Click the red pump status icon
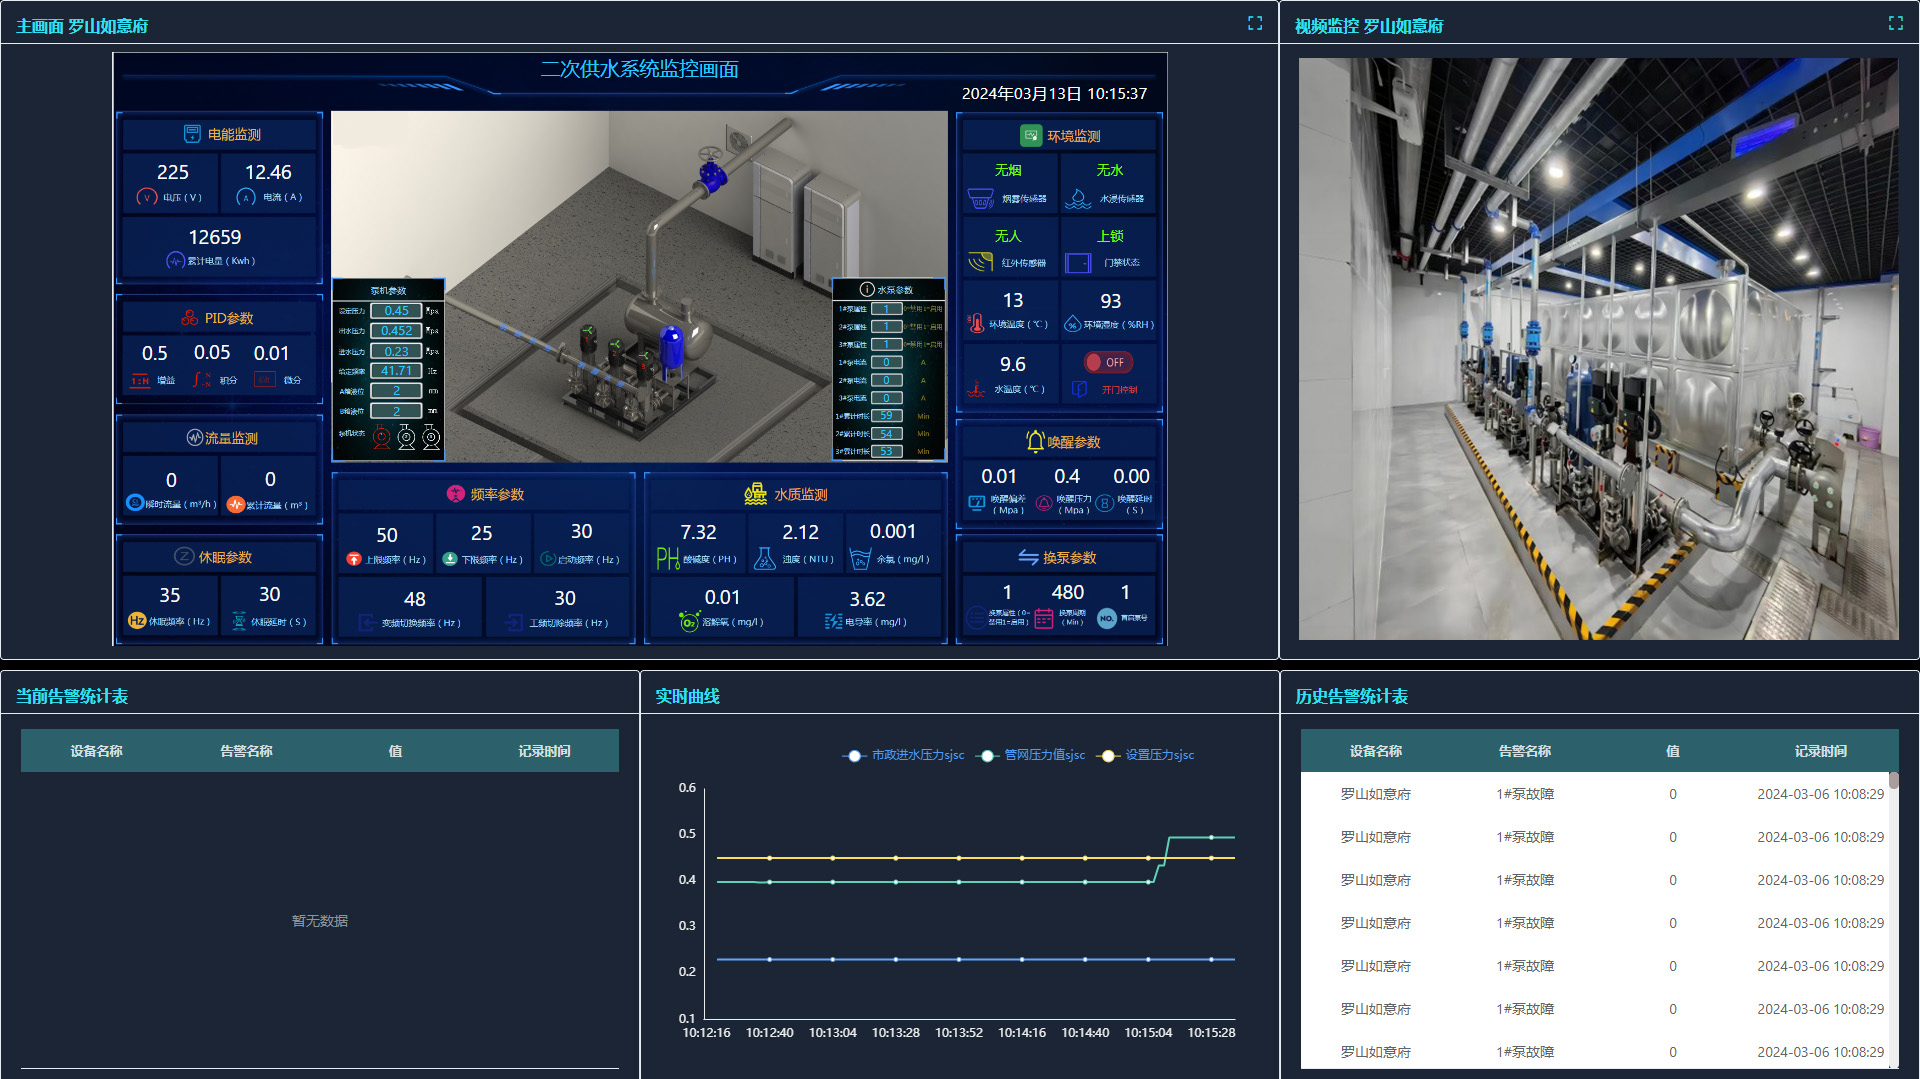1920x1079 pixels. tap(381, 436)
